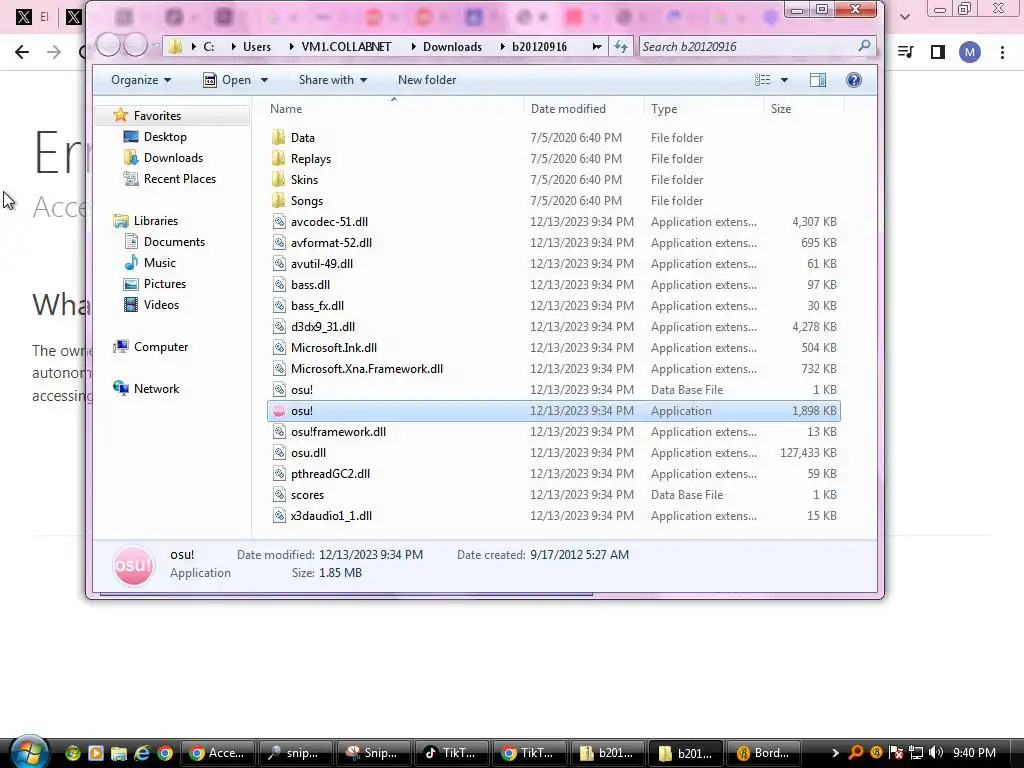This screenshot has height=768, width=1024.
Task: Switch to Snip... taskbar window
Action: click(373, 753)
